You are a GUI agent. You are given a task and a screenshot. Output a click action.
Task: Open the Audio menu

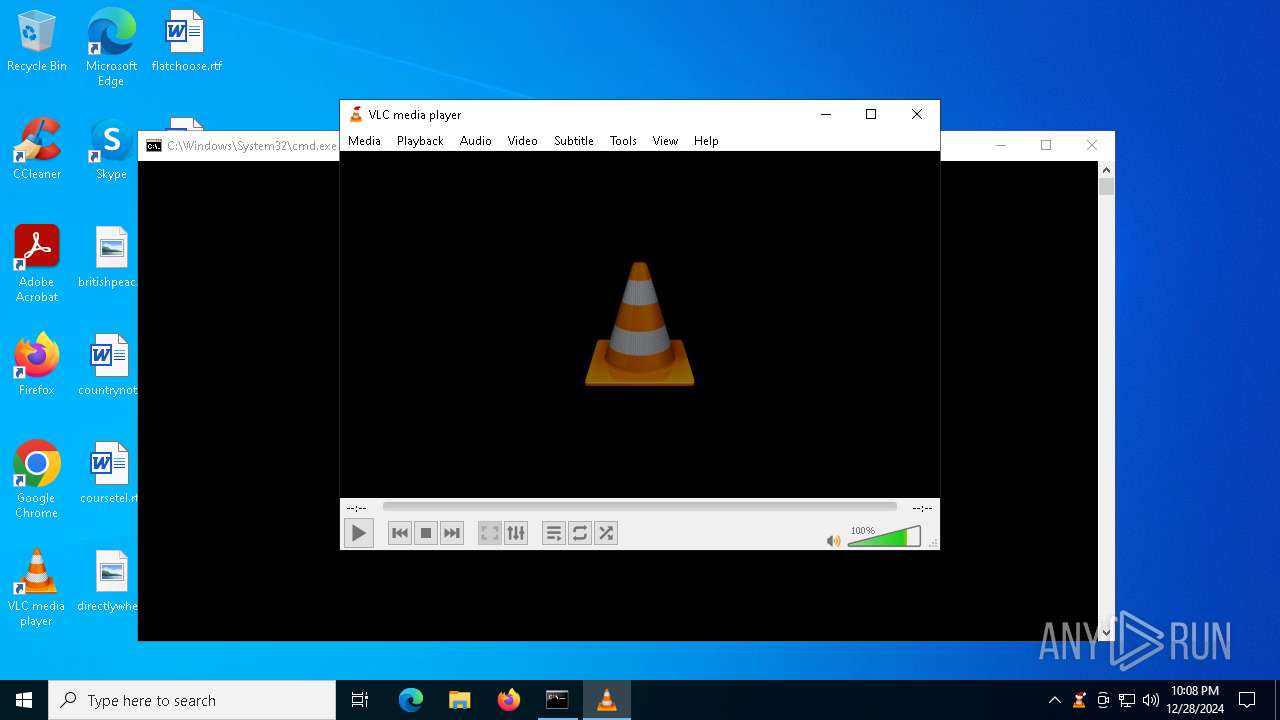coord(476,141)
